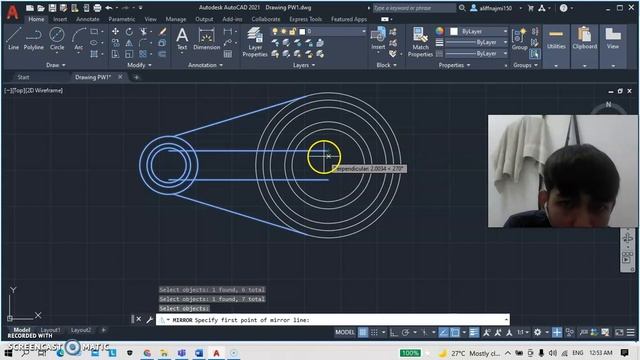The height and width of the screenshot is (360, 640).
Task: Toggle the drawing grid display in status bar
Action: tap(362, 333)
